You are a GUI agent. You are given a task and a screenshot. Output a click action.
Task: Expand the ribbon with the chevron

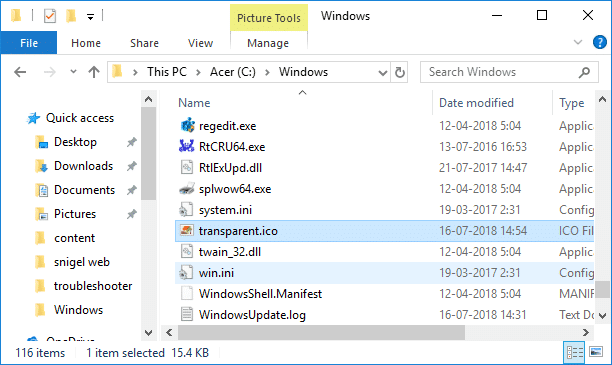pos(578,42)
